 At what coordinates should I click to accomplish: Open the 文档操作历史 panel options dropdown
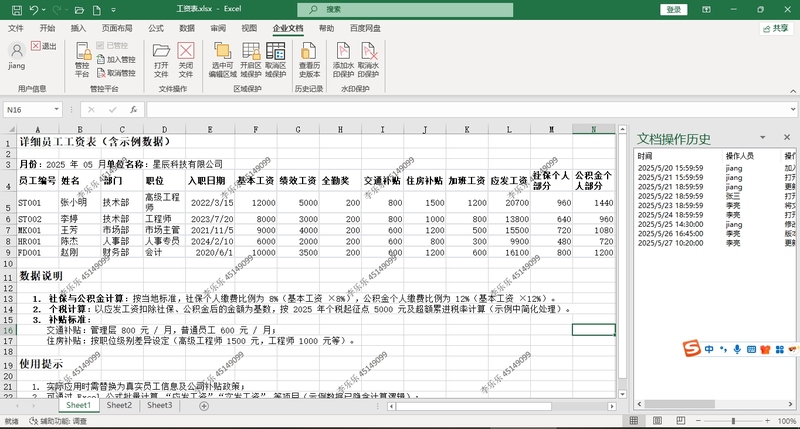762,138
